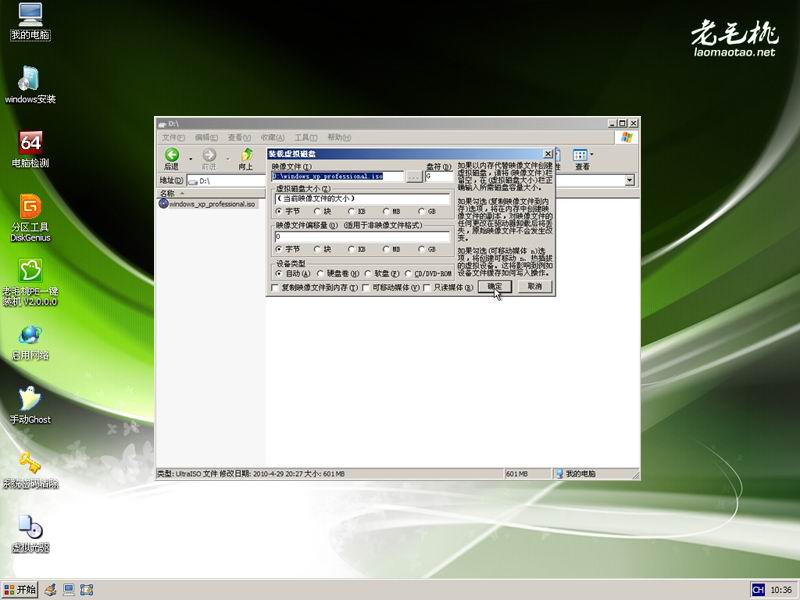Open the 帮助 menu
The width and height of the screenshot is (800, 600).
[339, 137]
